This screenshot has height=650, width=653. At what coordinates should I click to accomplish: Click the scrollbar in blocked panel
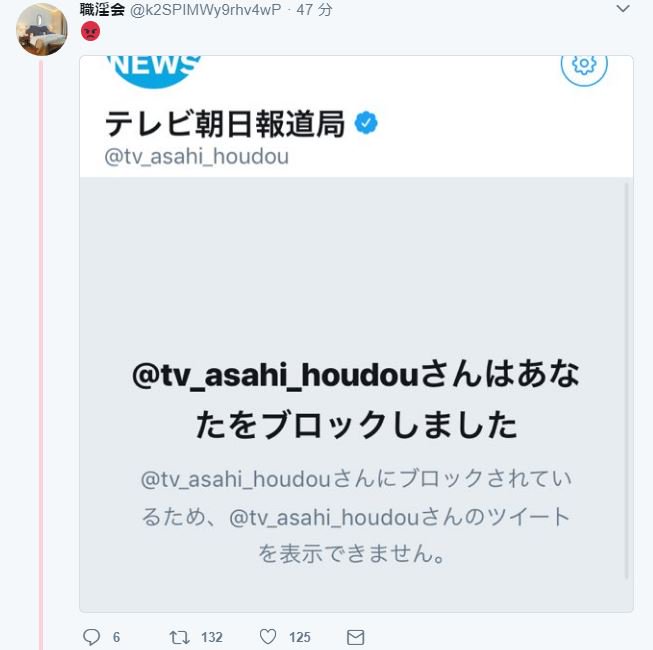click(627, 380)
